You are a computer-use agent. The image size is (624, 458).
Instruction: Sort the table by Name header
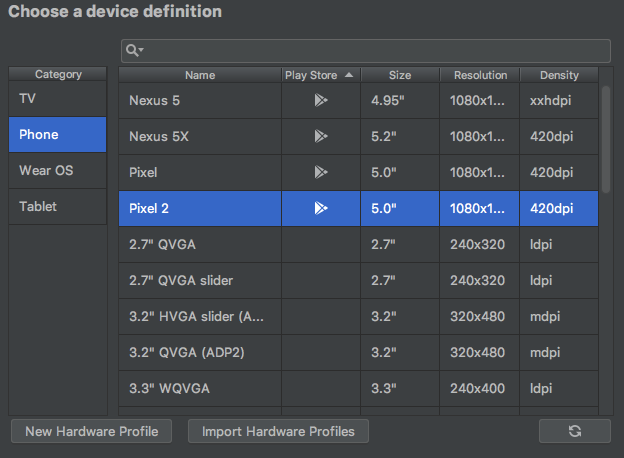click(x=200, y=75)
